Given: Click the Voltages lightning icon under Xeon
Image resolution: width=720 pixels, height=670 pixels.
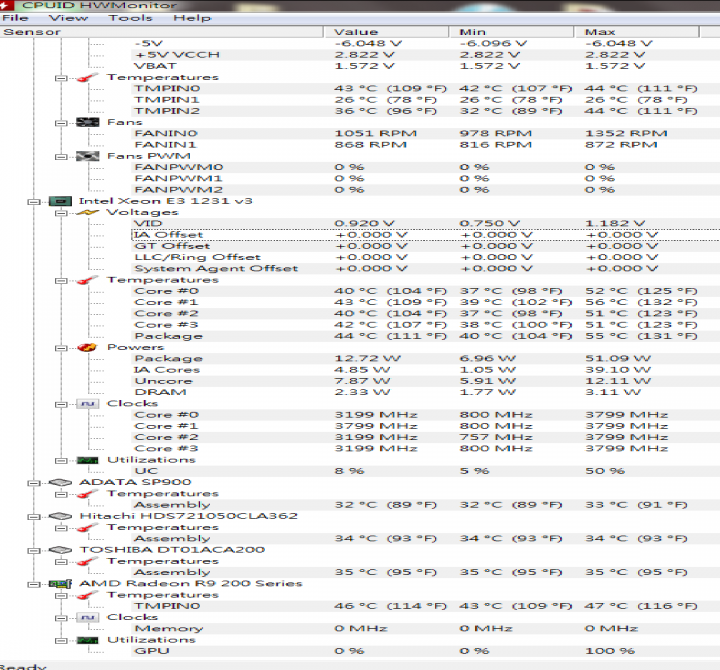Looking at the screenshot, I should [x=87, y=212].
